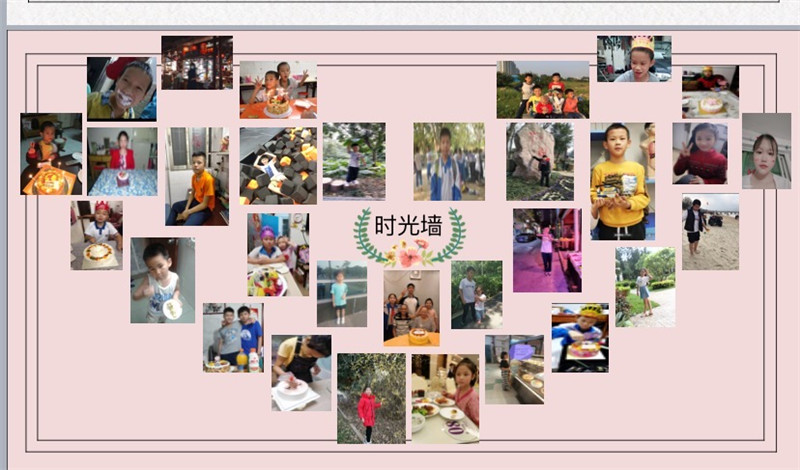Select person standing beside large rock photo
800x470 pixels.
540,161
